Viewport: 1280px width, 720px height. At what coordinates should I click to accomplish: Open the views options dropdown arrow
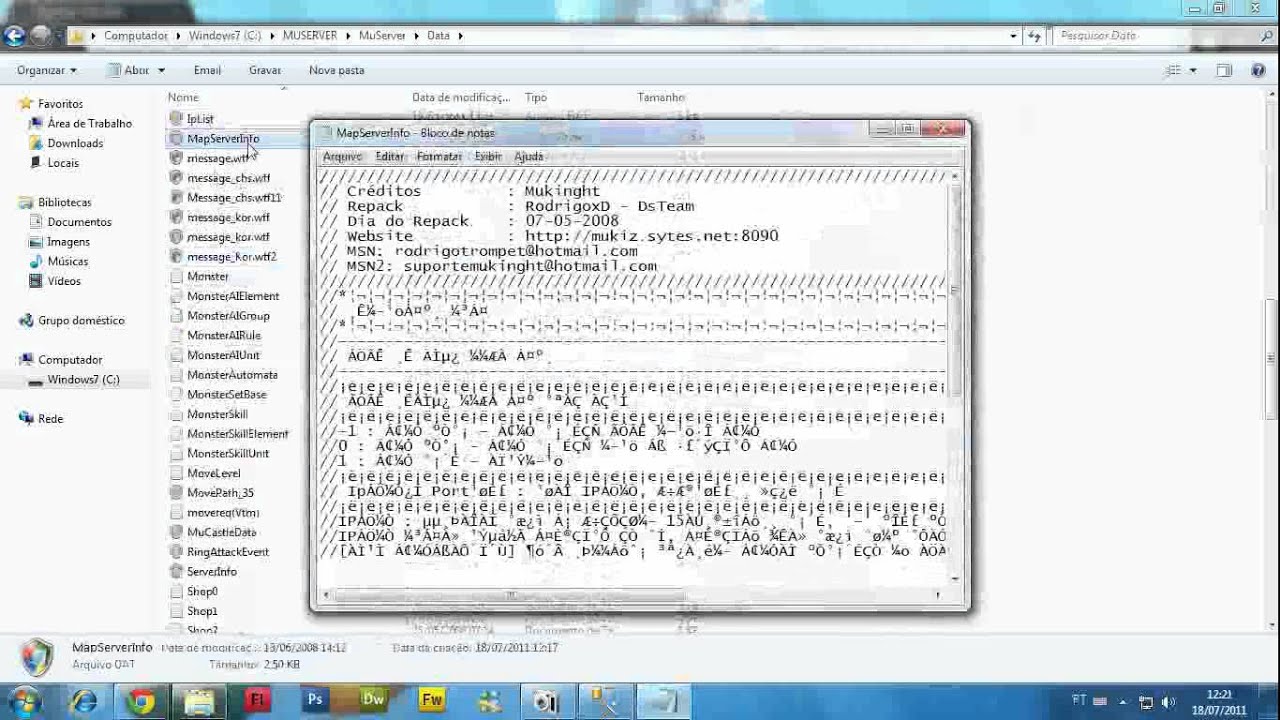click(x=1193, y=70)
